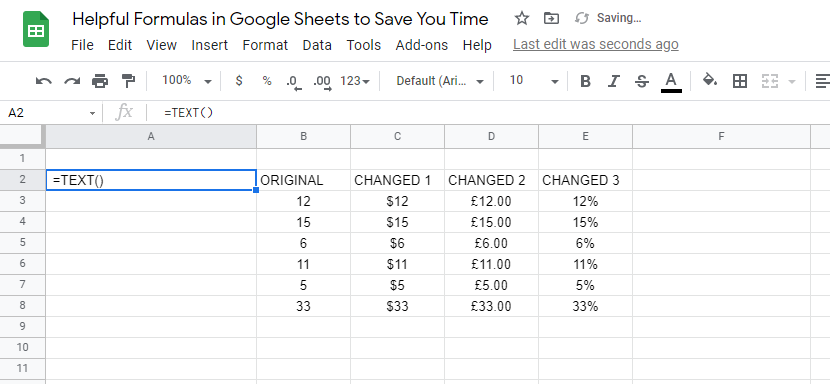The width and height of the screenshot is (830, 384).
Task: Expand the Default (Arial) font dropdown
Action: pyautogui.click(x=440, y=81)
